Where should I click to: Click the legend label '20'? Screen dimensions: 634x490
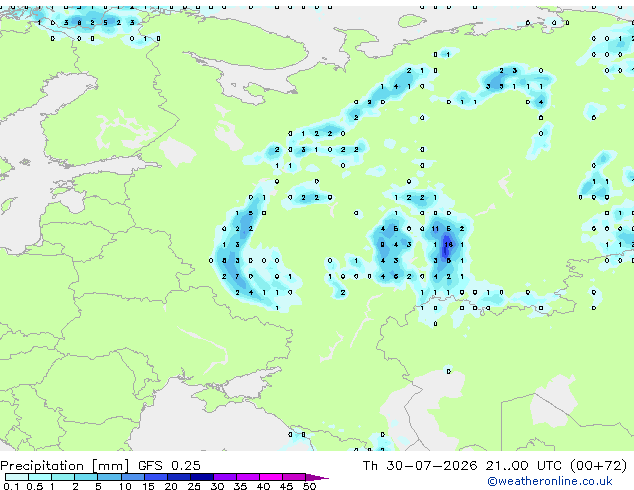pyautogui.click(x=171, y=486)
